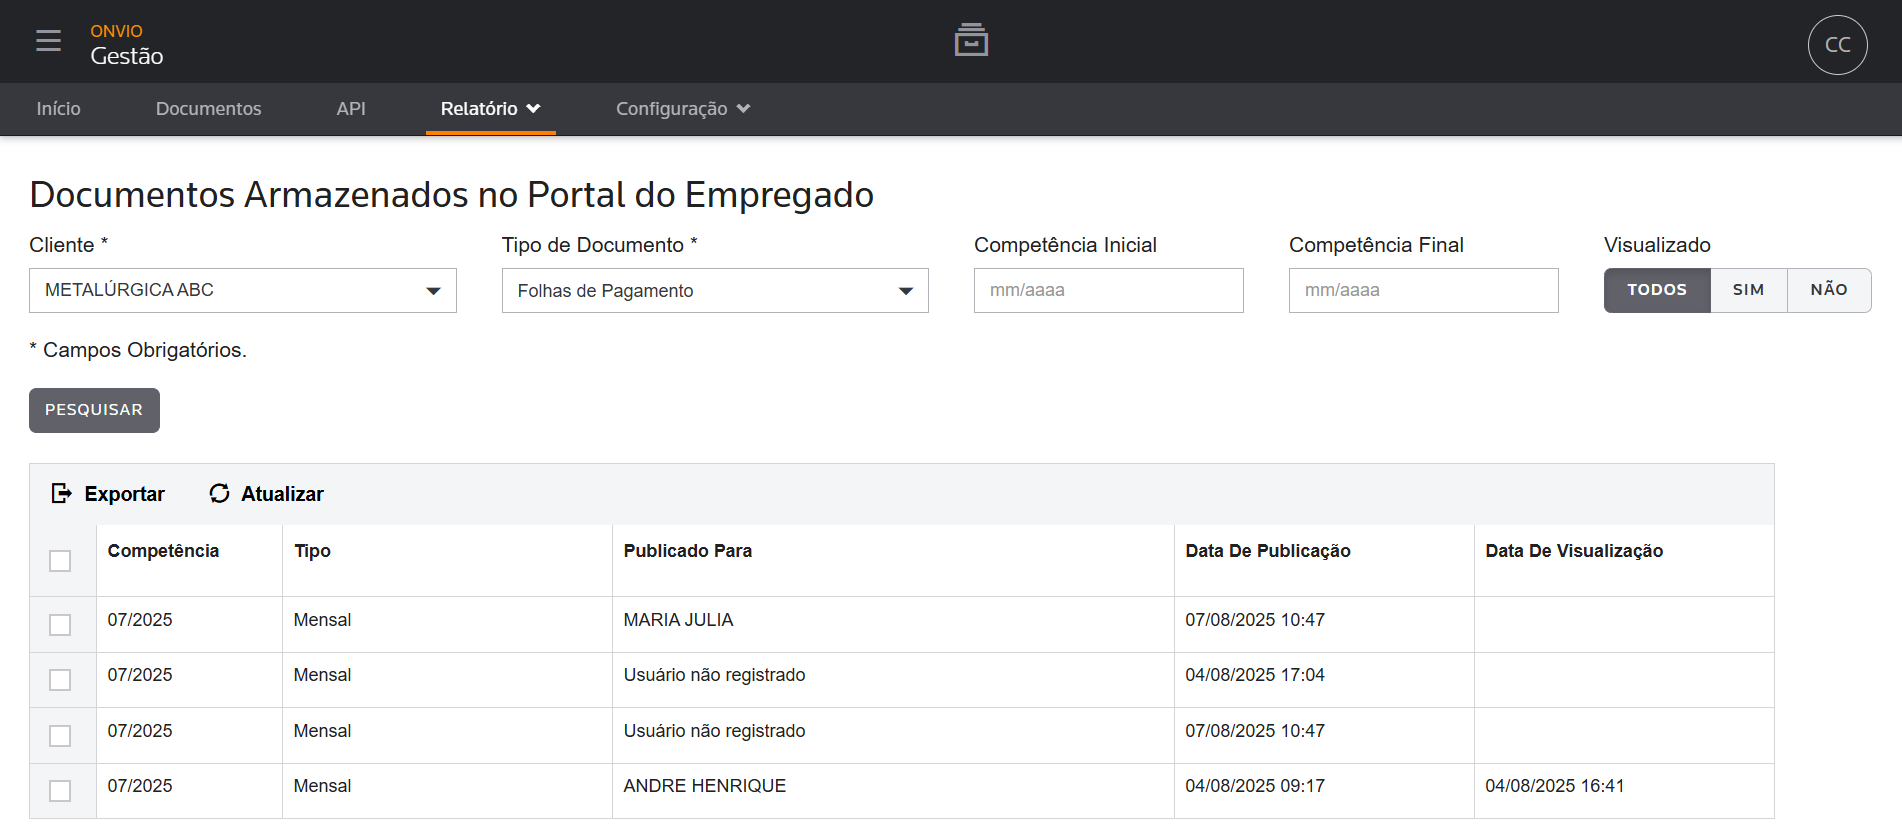Viewport: 1902px width, 826px height.
Task: Toggle the select-all checkbox in table header
Action: [x=60, y=561]
